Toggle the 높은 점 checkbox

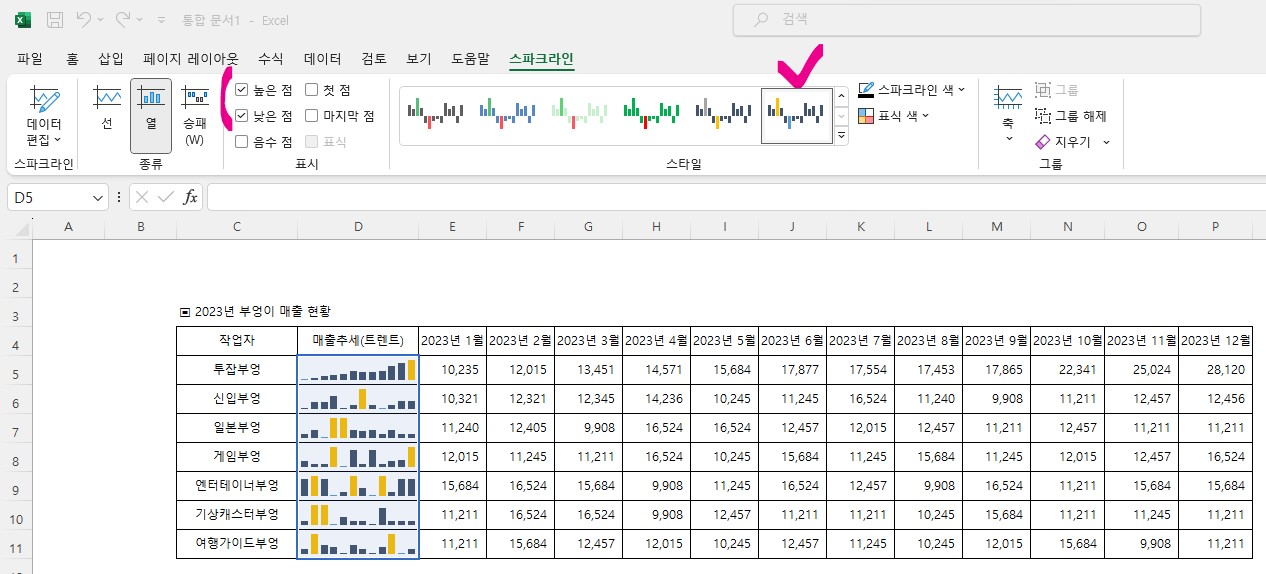[242, 90]
